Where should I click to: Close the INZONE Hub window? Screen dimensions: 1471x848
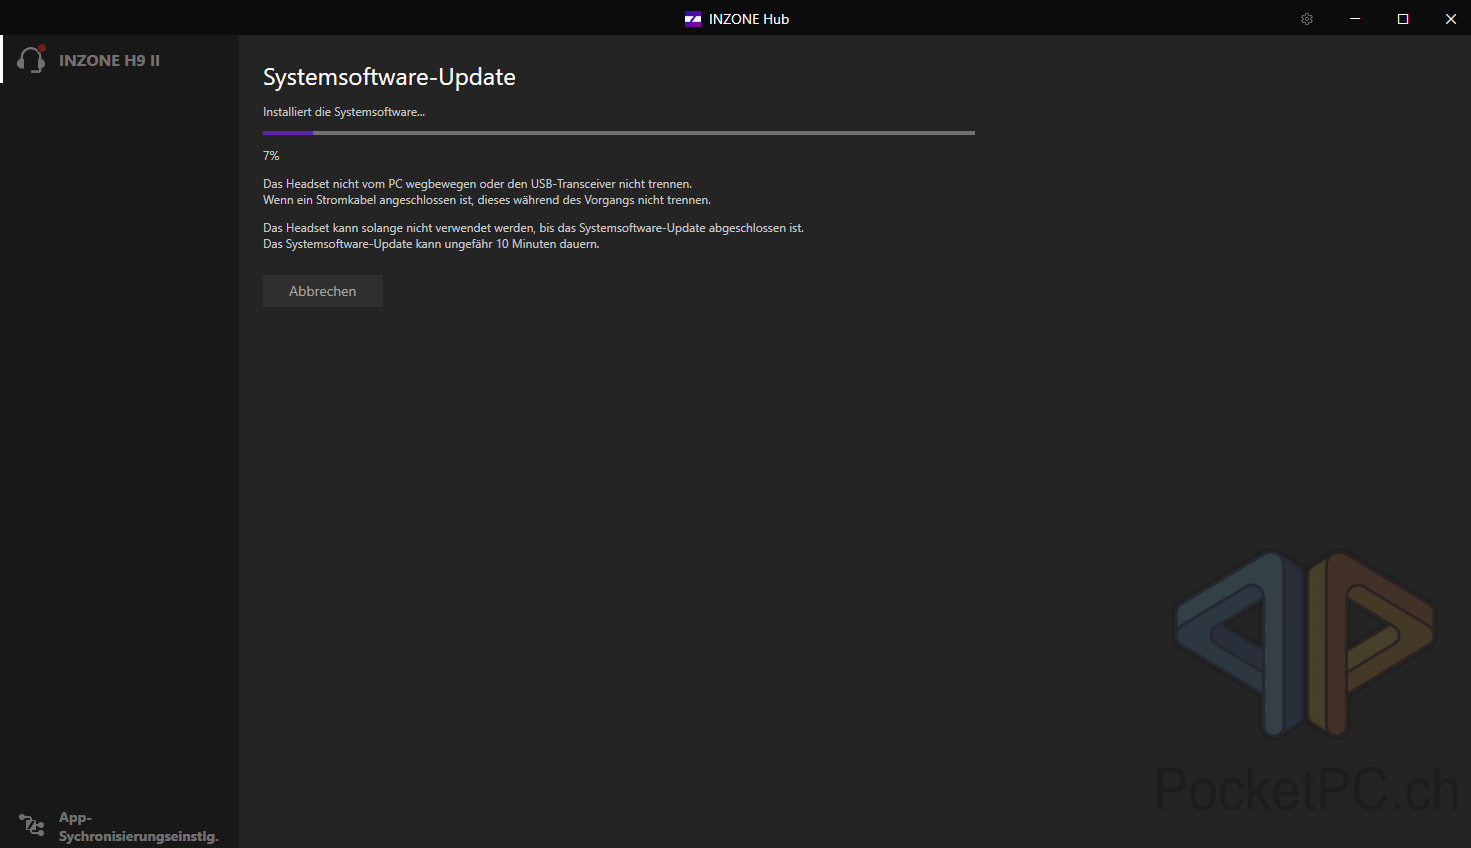[1450, 19]
